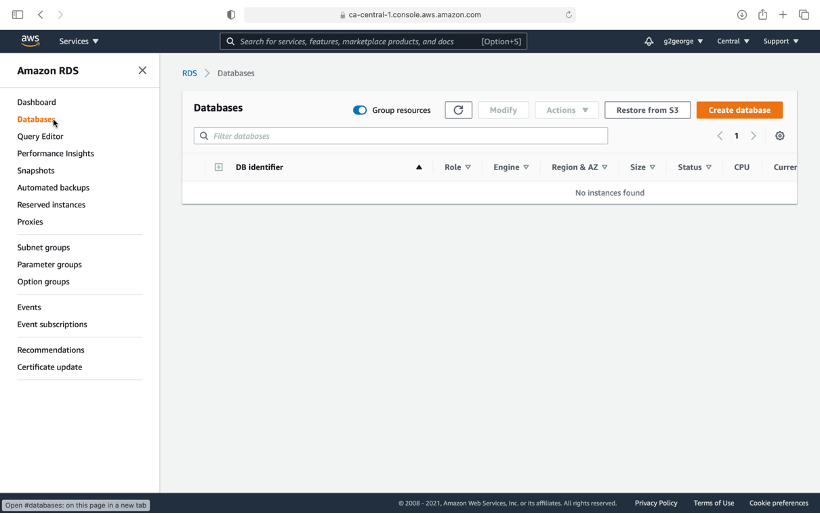Open Central region selector
The height and width of the screenshot is (514, 820).
coord(733,41)
